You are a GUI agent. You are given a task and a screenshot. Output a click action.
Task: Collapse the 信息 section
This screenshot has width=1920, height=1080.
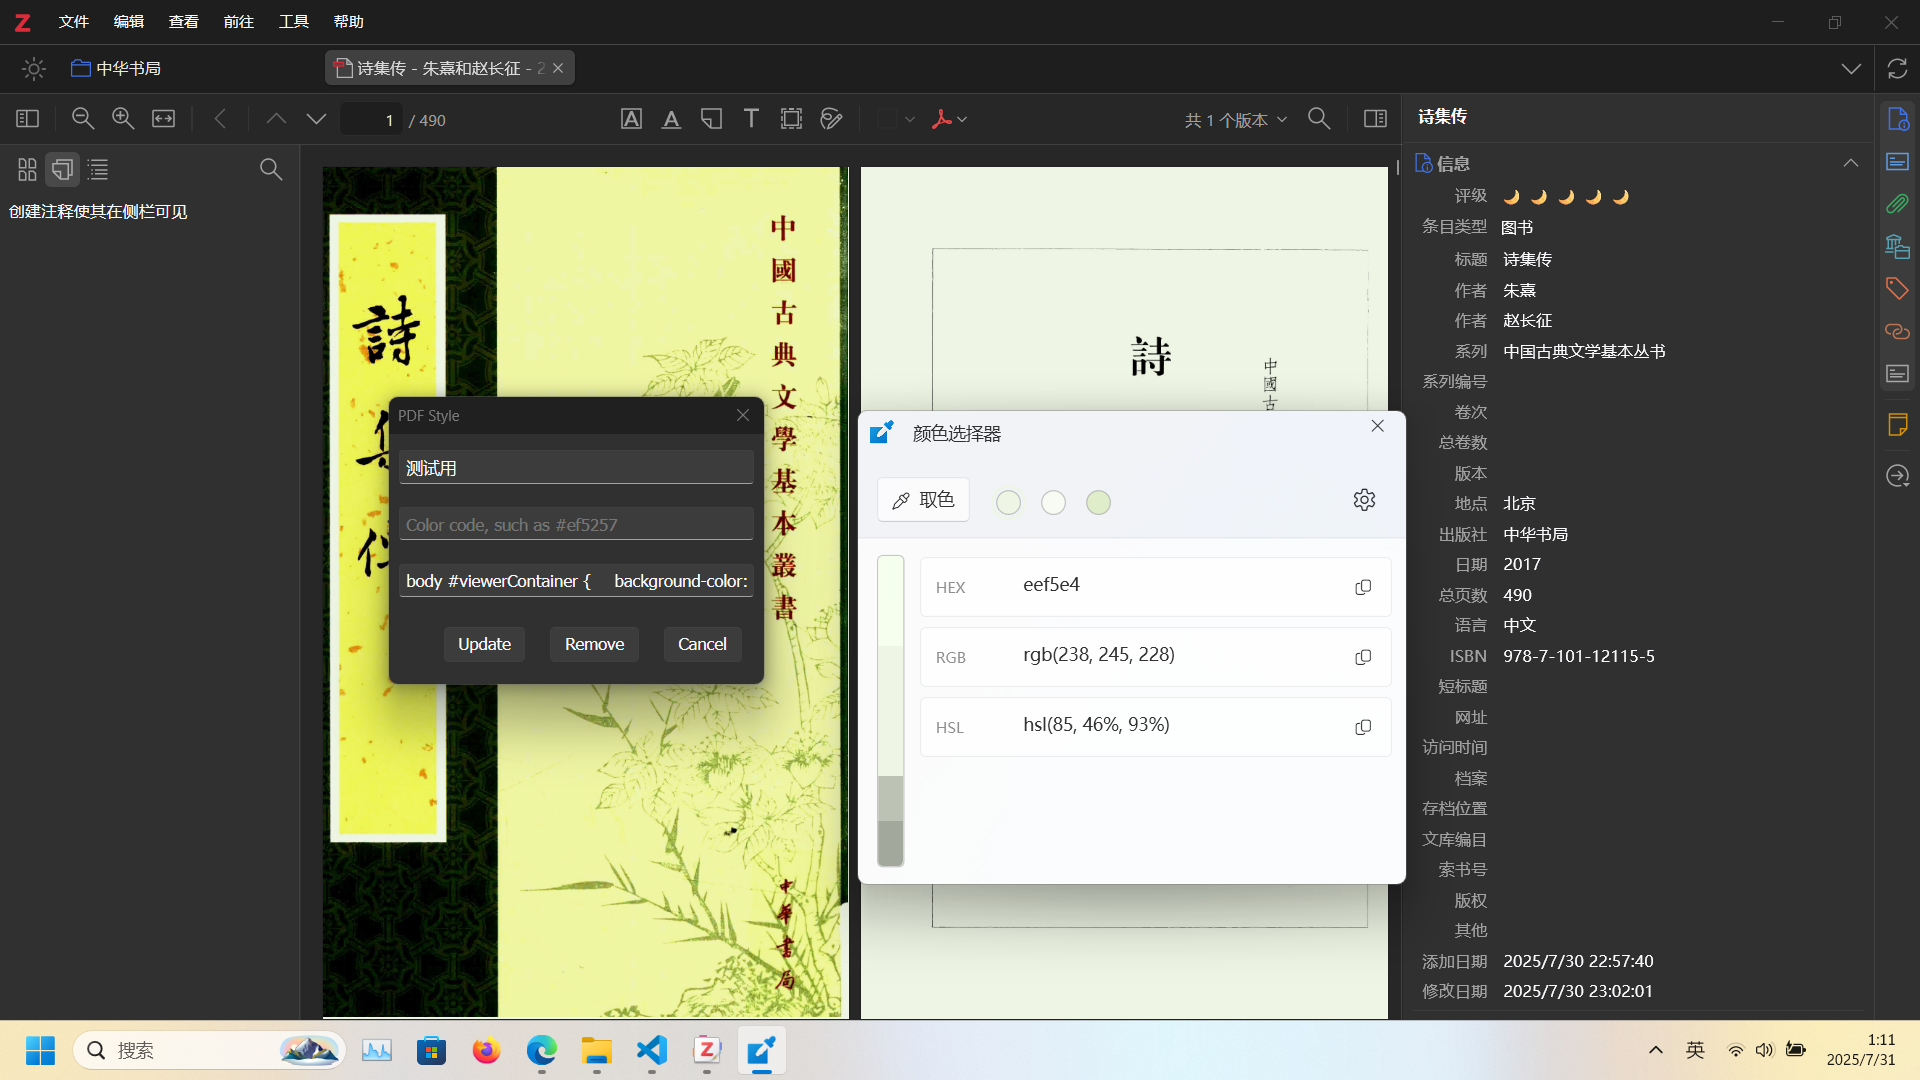tap(1851, 163)
